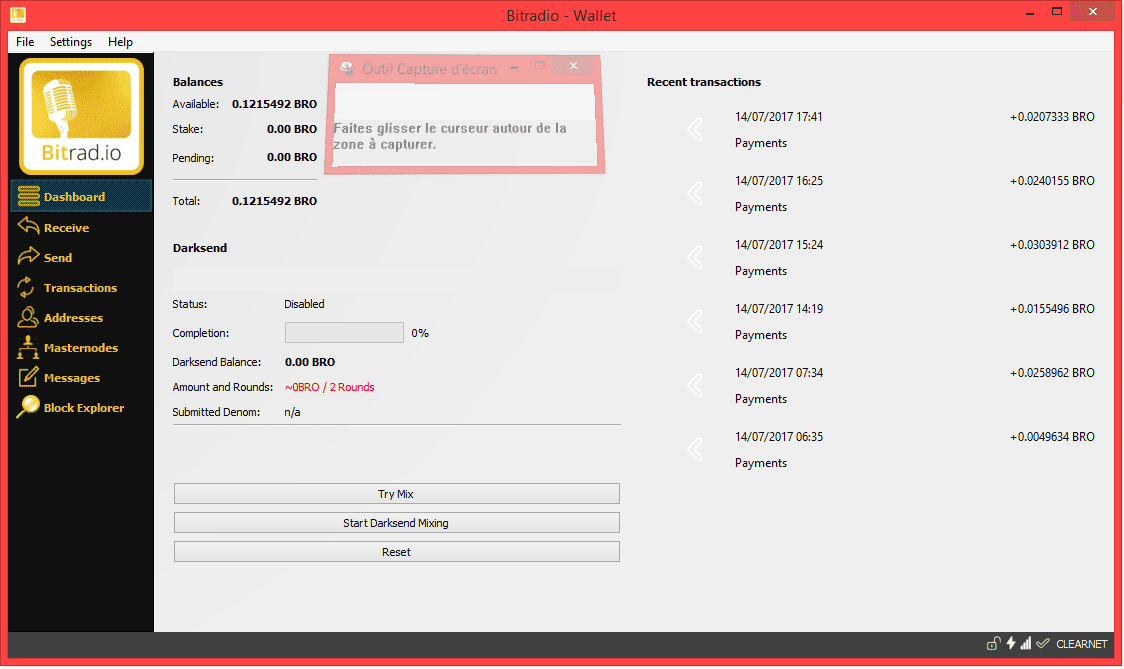Click the Darksend Reset button
The image size is (1124, 669).
point(396,551)
